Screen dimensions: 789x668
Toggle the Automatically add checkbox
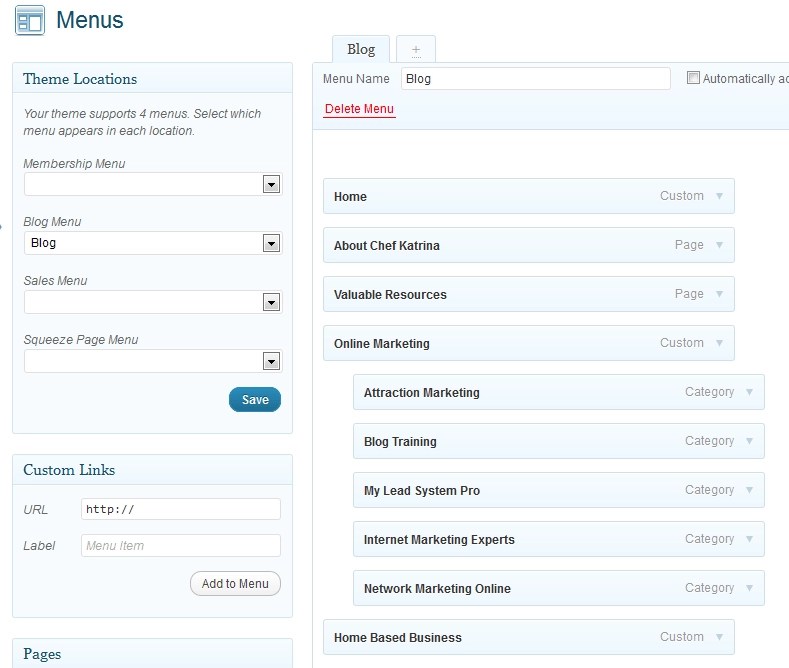[693, 77]
